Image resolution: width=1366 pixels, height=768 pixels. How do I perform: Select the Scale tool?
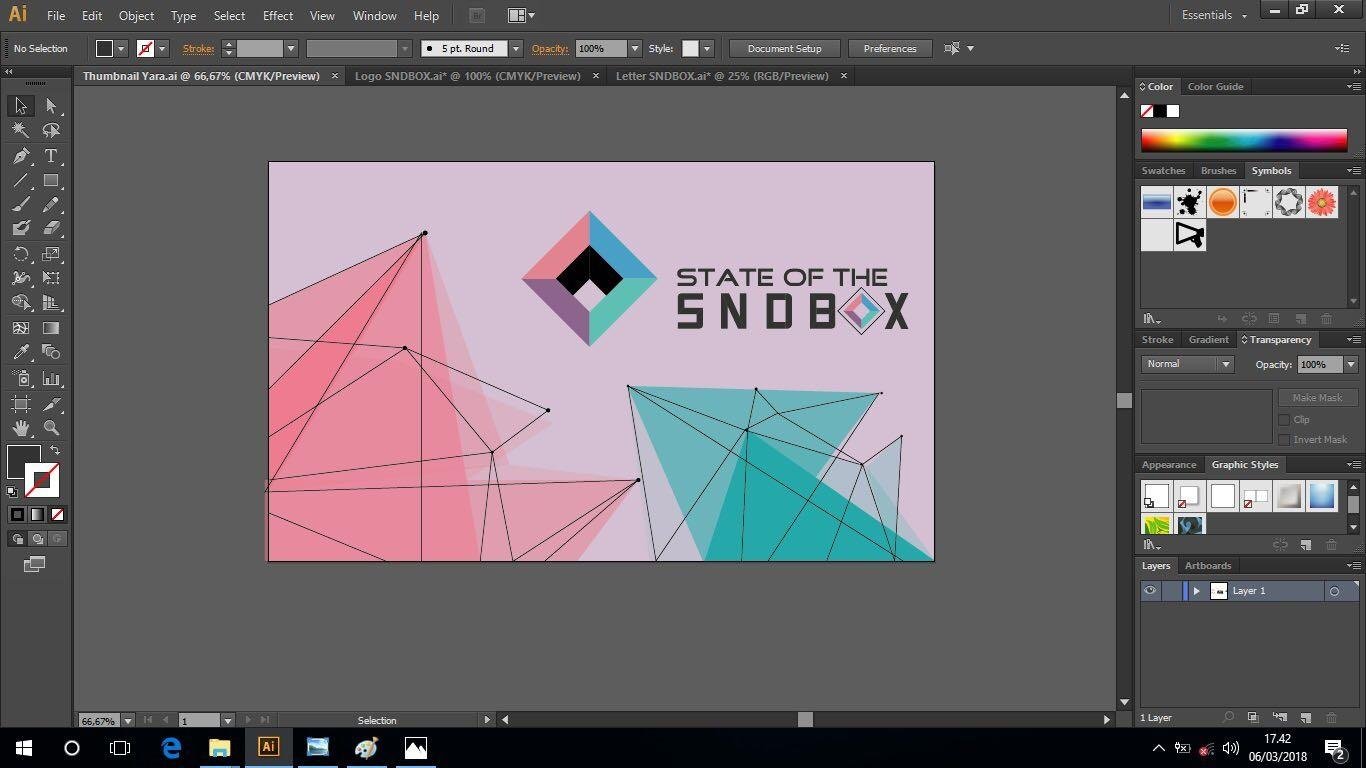51,254
